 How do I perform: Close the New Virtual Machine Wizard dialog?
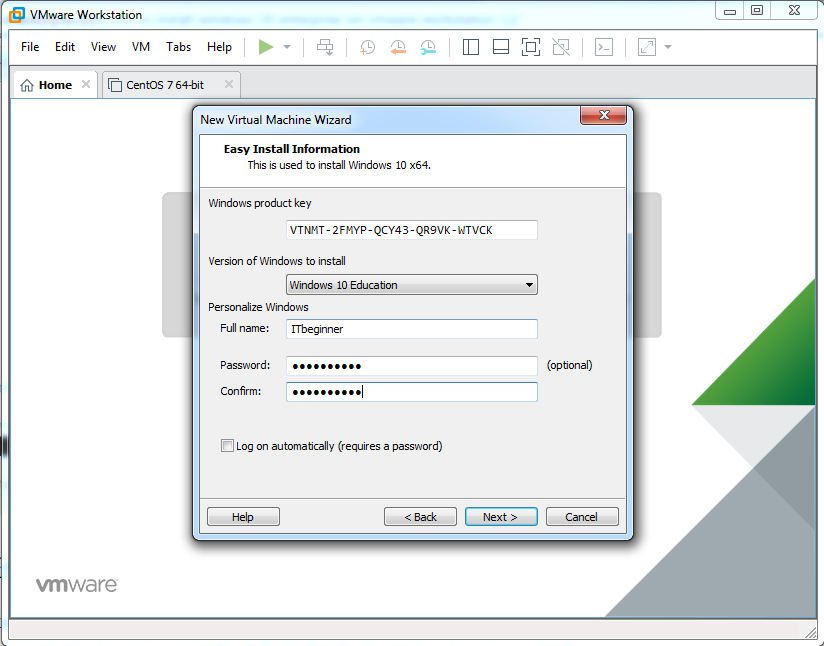[x=604, y=115]
